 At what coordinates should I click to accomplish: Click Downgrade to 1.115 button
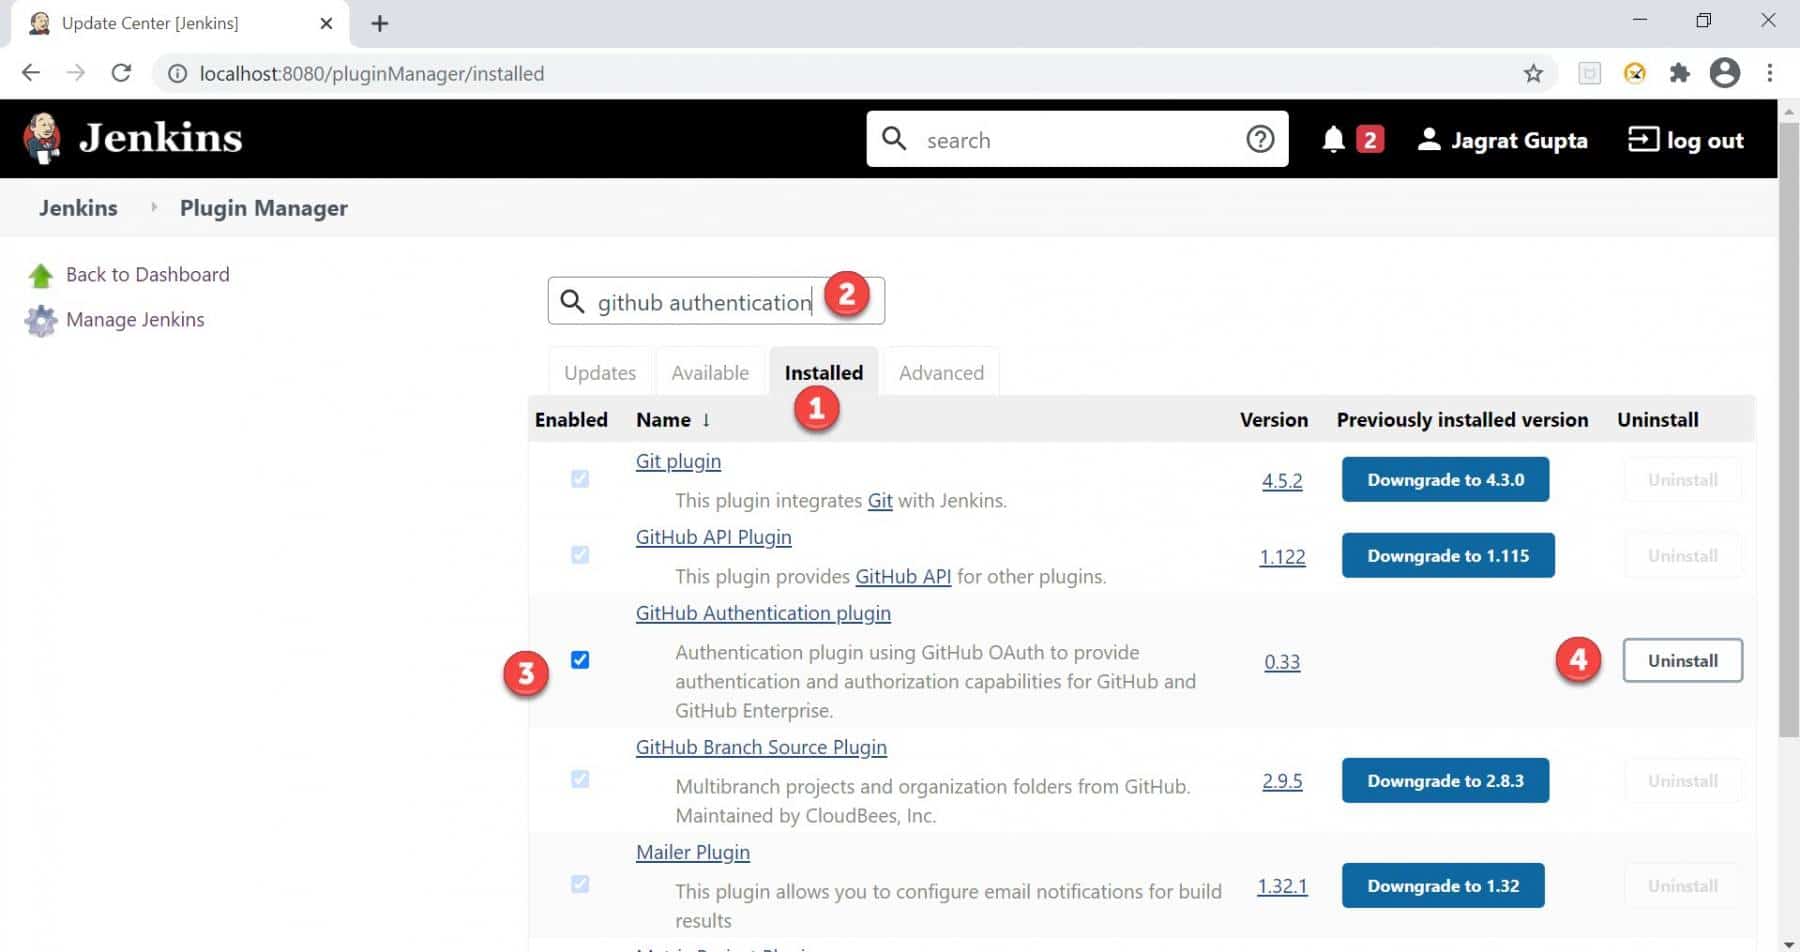[1448, 556]
